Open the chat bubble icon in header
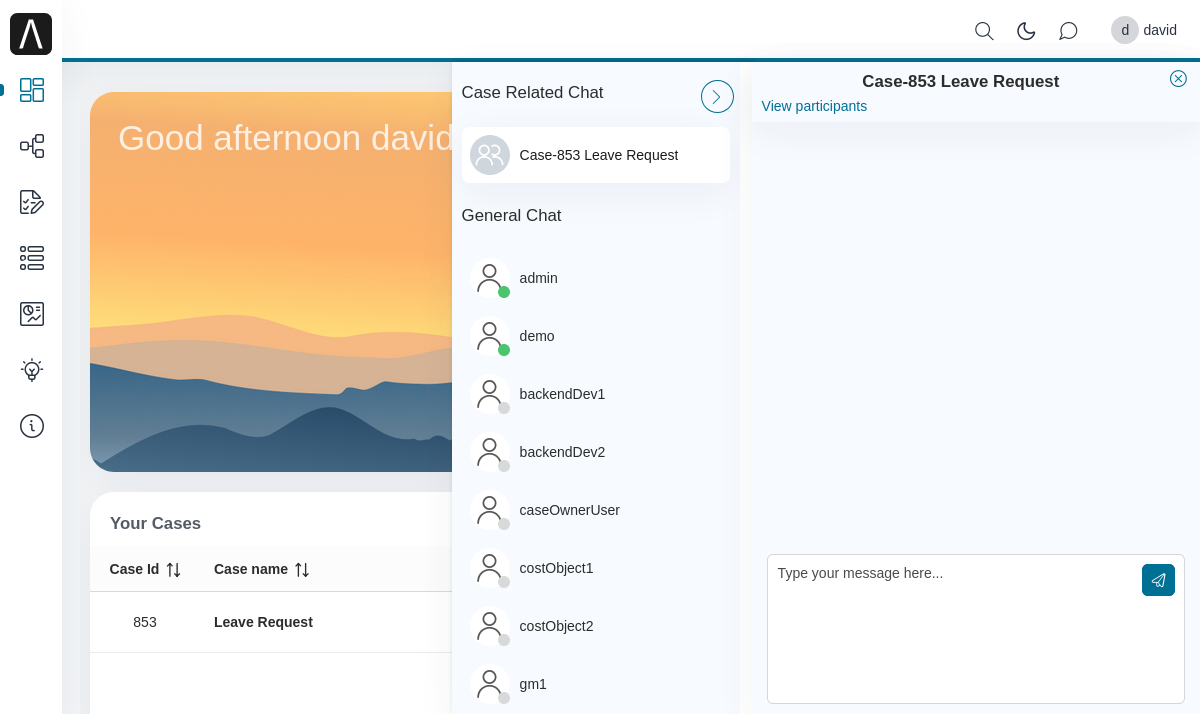Viewport: 1200px width, 714px height. pyautogui.click(x=1068, y=31)
